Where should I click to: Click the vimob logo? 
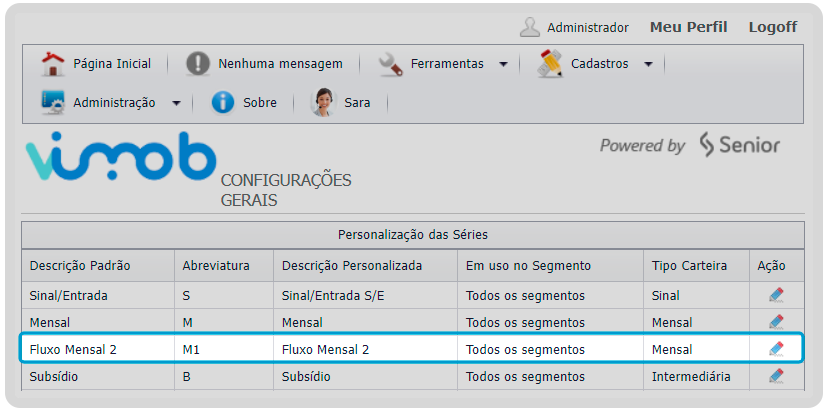(x=121, y=157)
